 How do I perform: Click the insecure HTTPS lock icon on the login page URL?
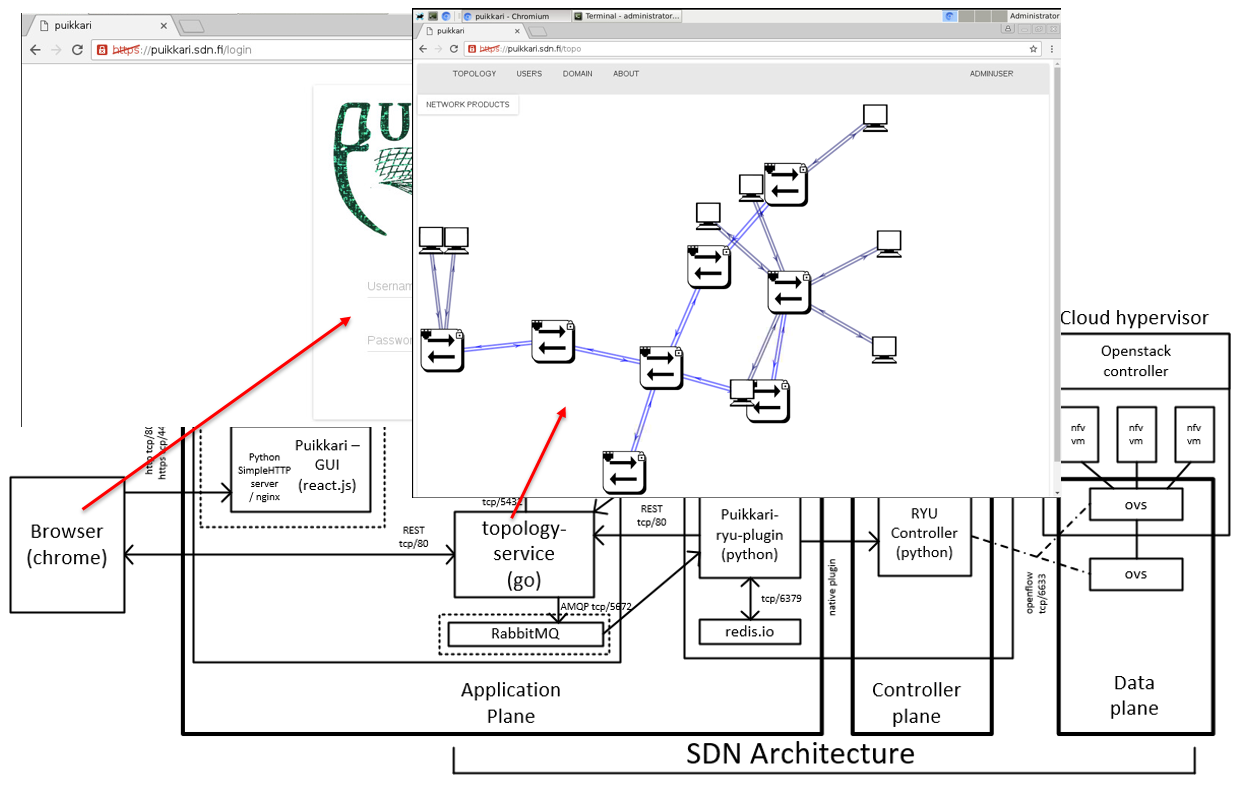click(102, 50)
